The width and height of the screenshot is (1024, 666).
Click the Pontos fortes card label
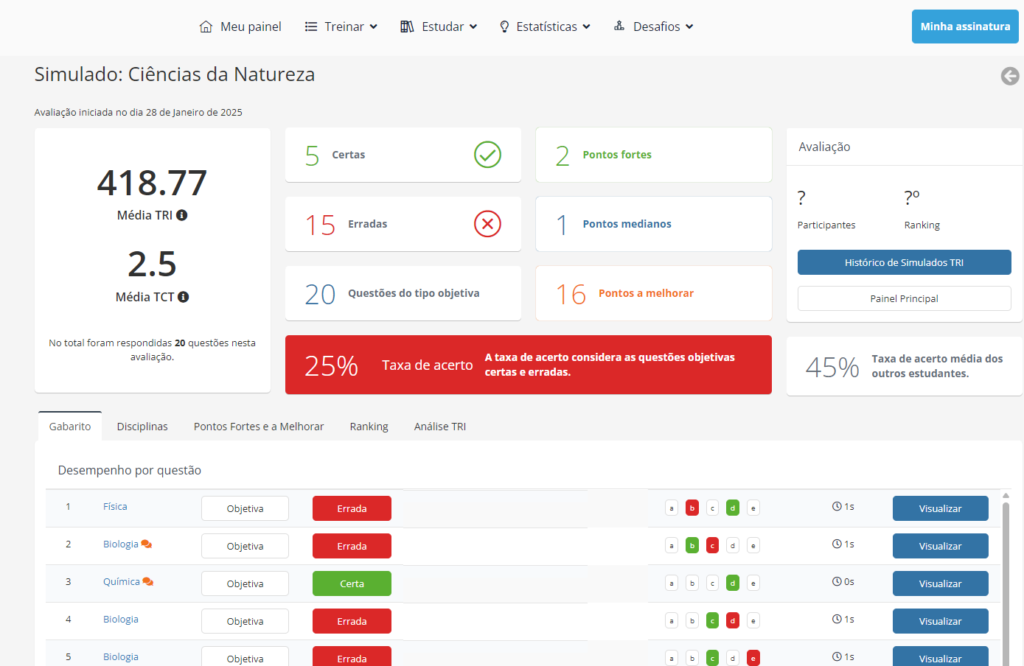(617, 155)
